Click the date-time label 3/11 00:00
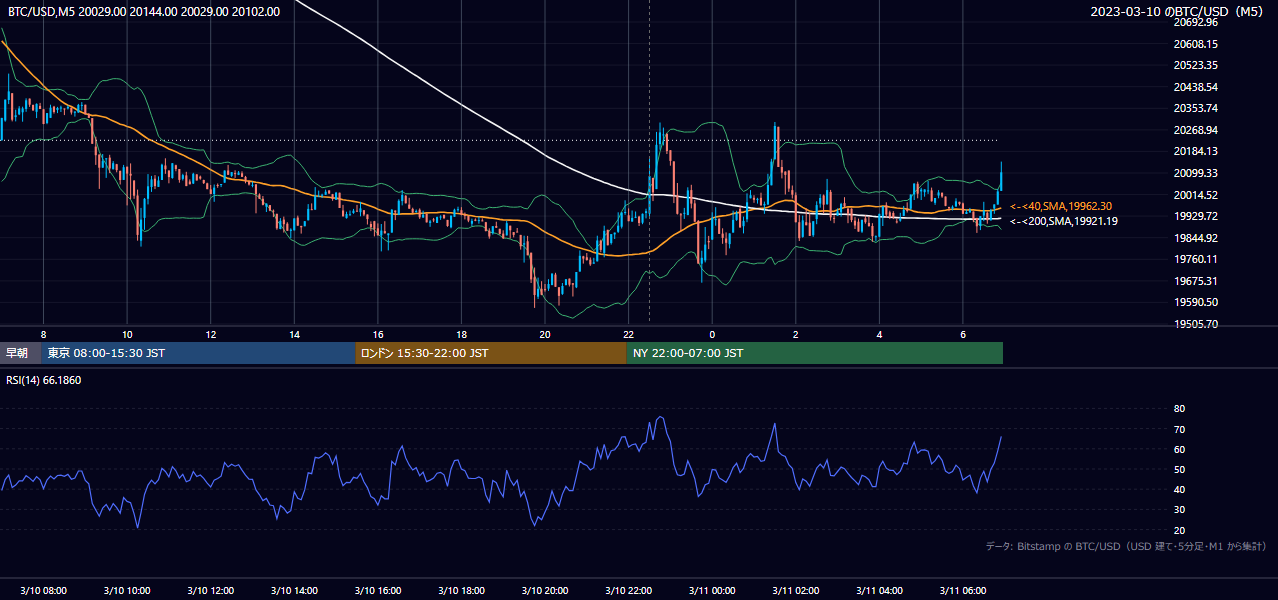Image resolution: width=1278 pixels, height=600 pixels. pos(712,591)
